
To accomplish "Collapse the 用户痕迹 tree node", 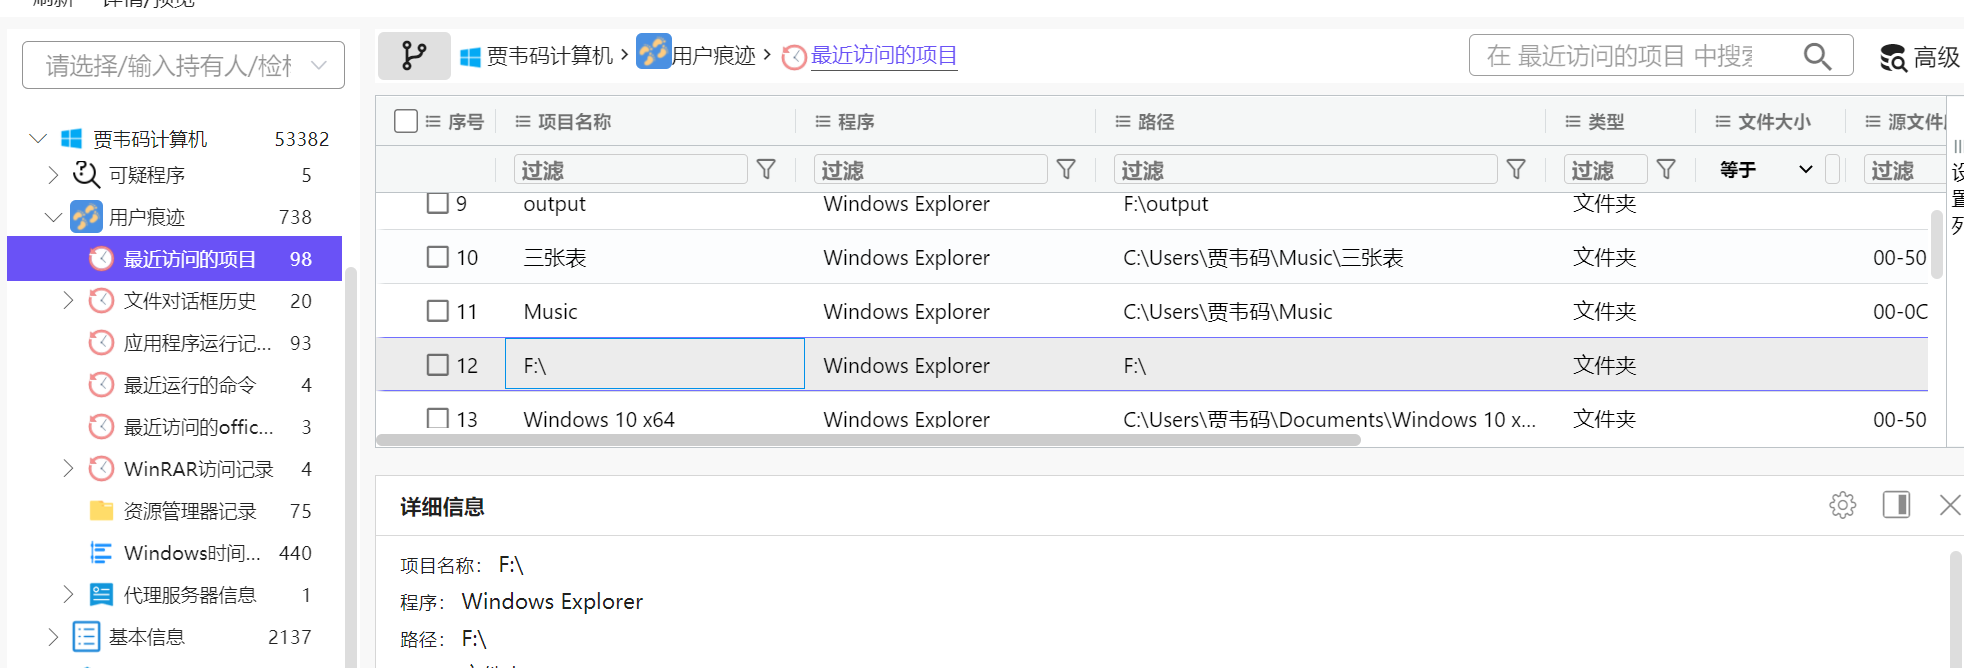I will (x=53, y=217).
